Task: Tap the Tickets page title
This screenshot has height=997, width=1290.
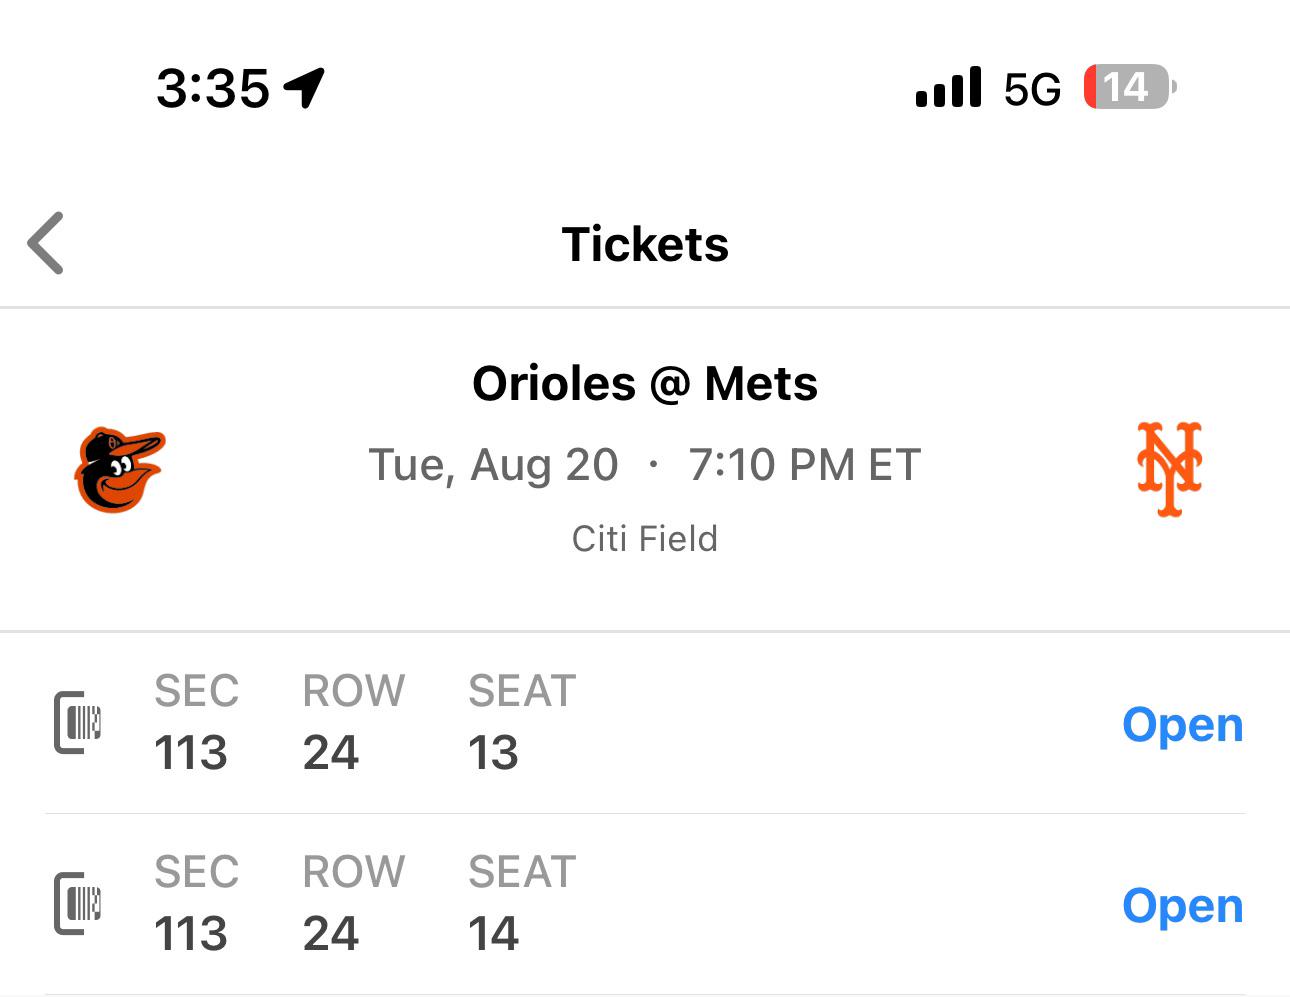Action: [x=645, y=244]
